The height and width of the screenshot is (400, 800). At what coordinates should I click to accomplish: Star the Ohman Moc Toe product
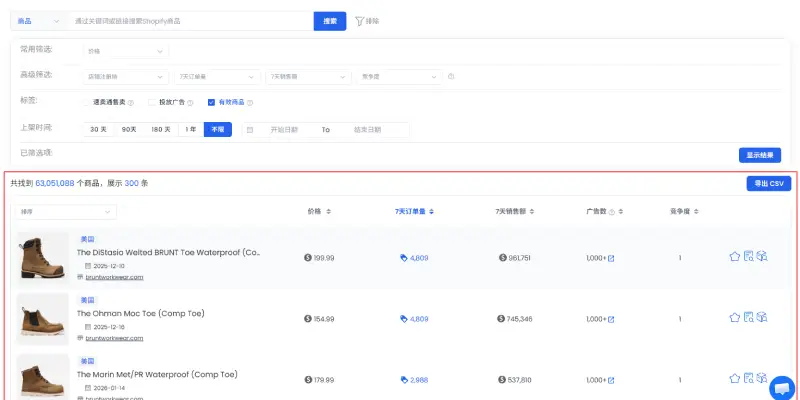coord(735,318)
